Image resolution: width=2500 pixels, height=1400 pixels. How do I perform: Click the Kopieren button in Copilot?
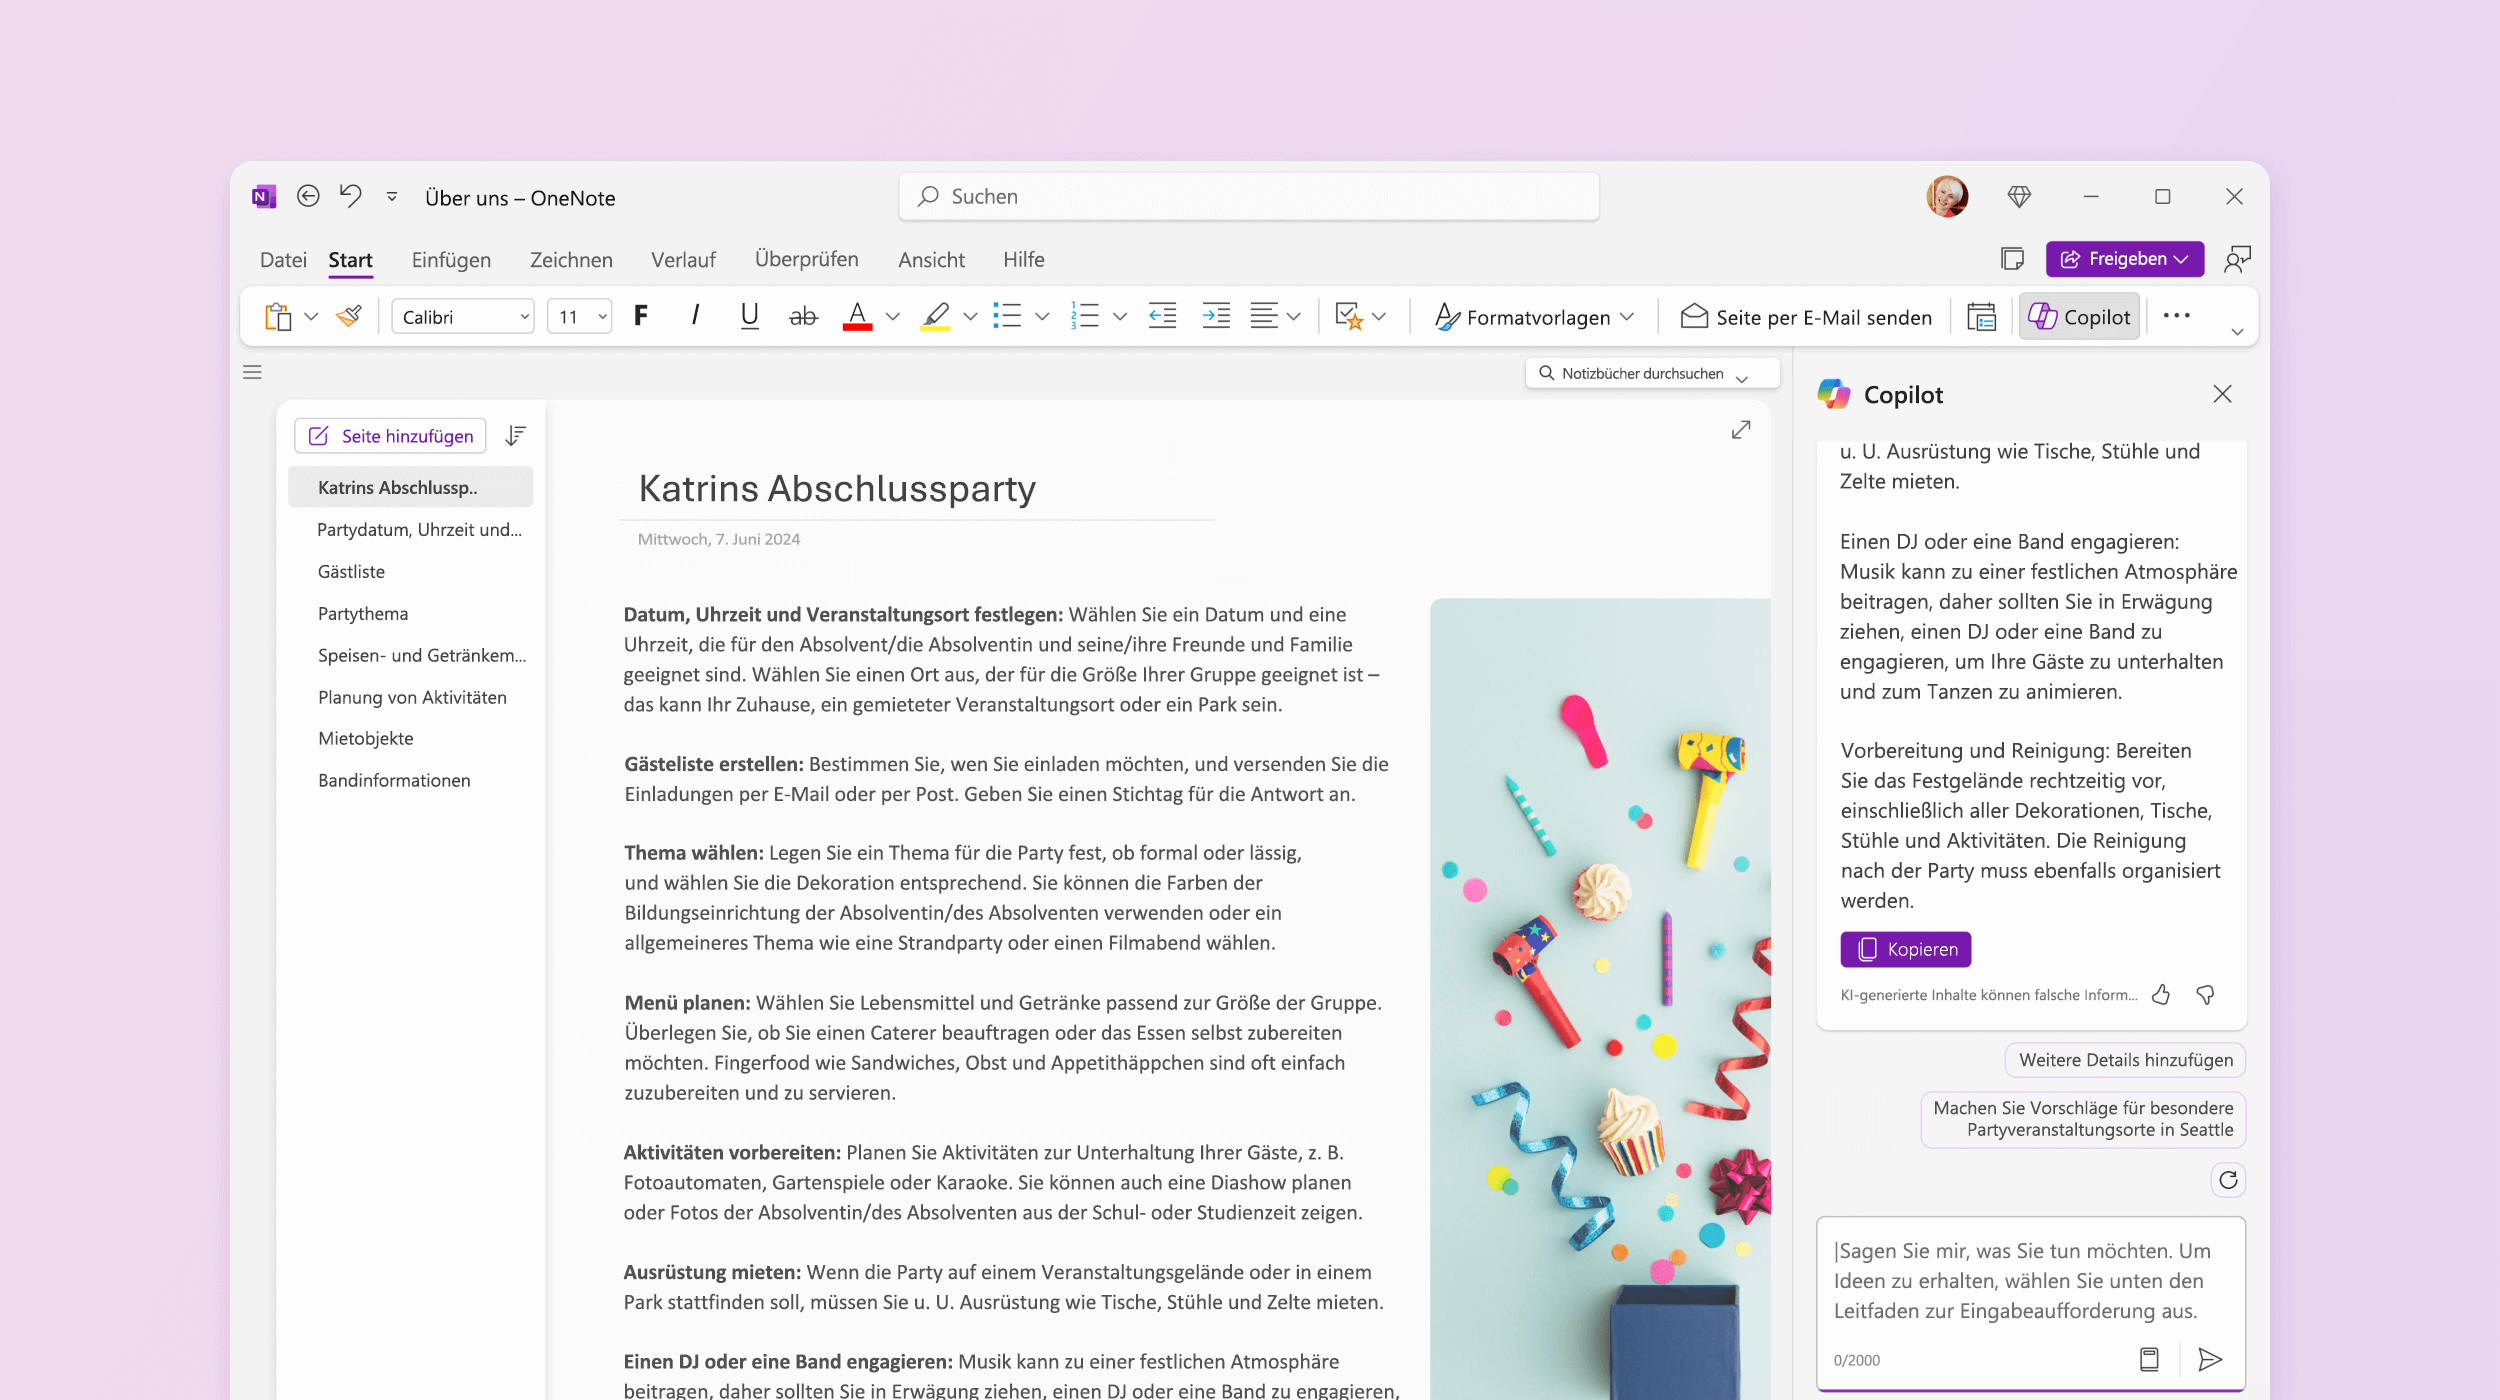point(1906,950)
